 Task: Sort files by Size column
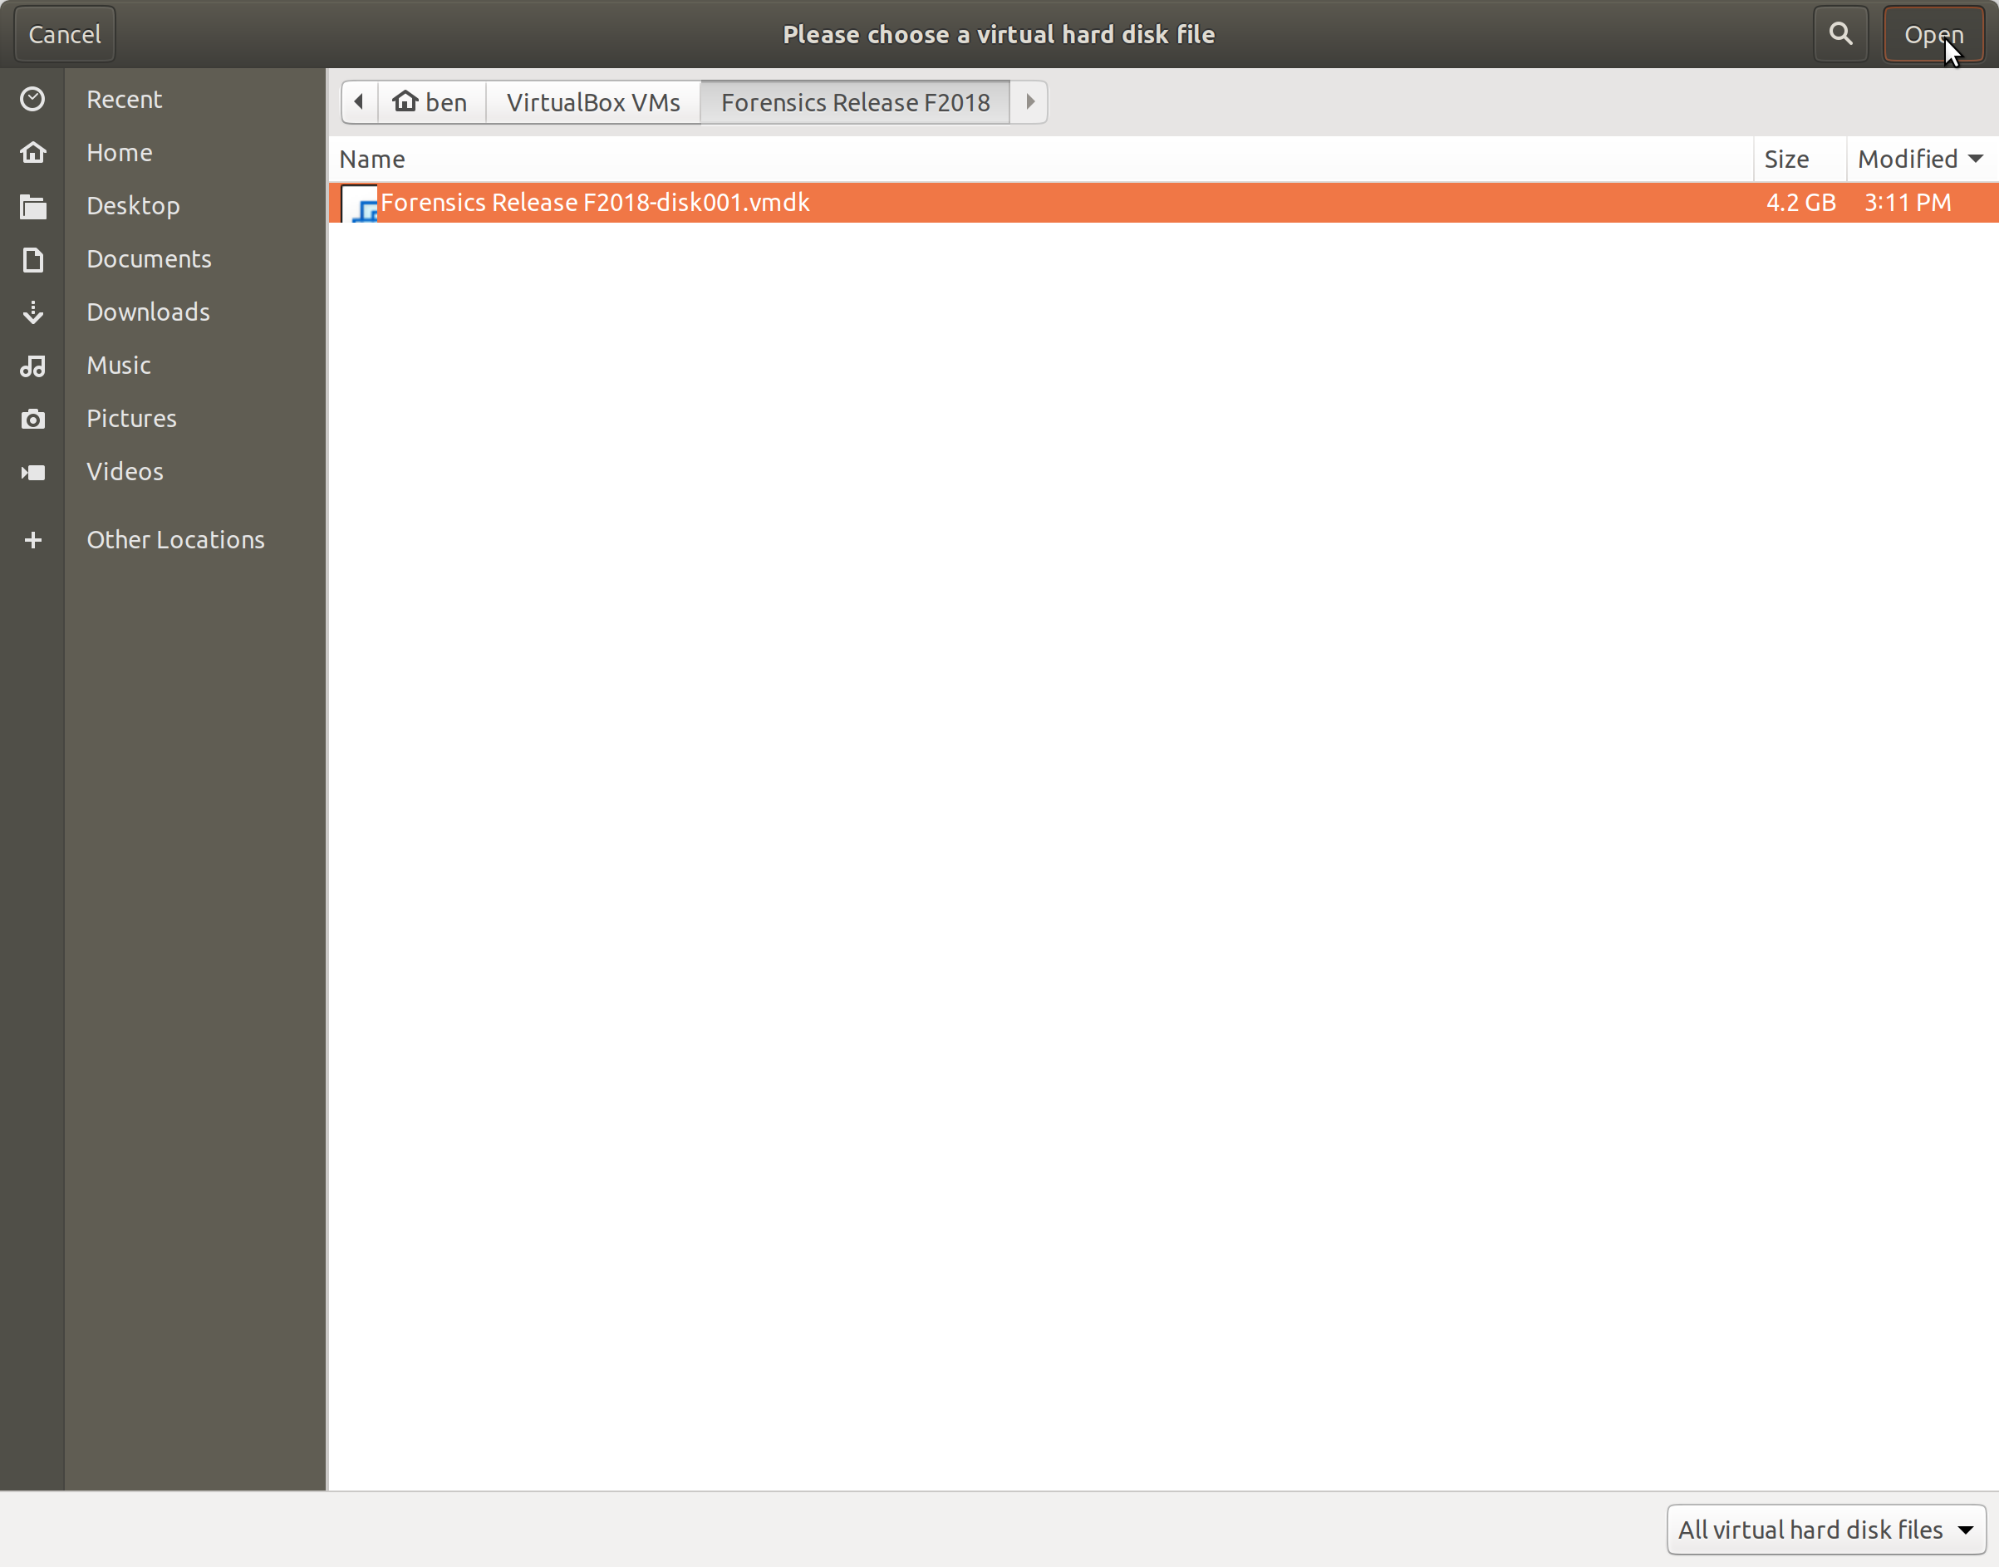[1799, 159]
